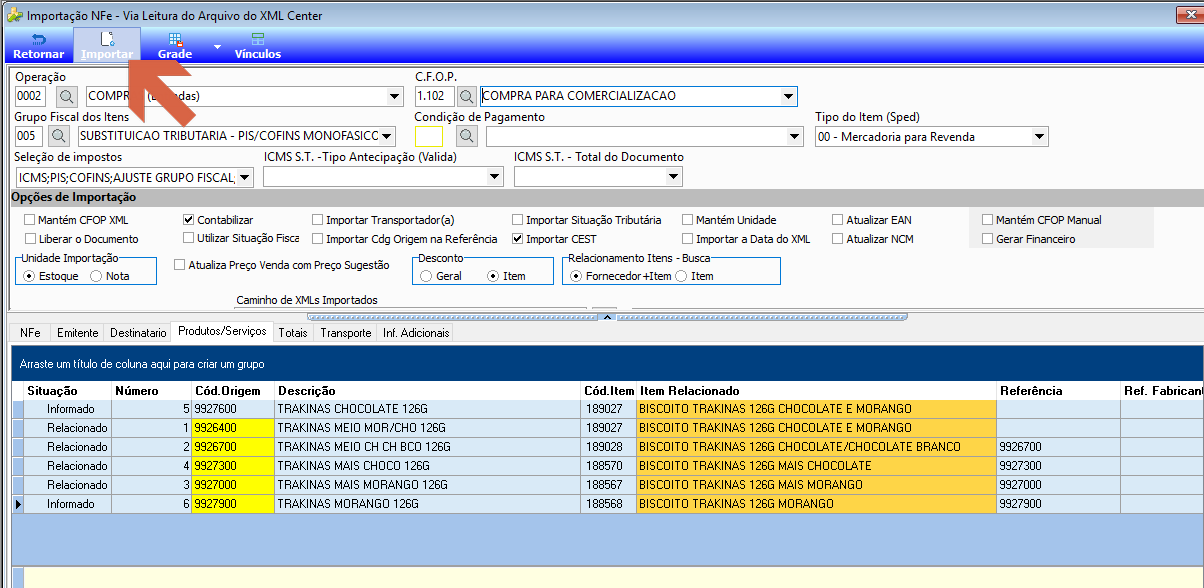
Task: Enable Importar Cdg Origem na Referência checkbox
Action: point(317,239)
